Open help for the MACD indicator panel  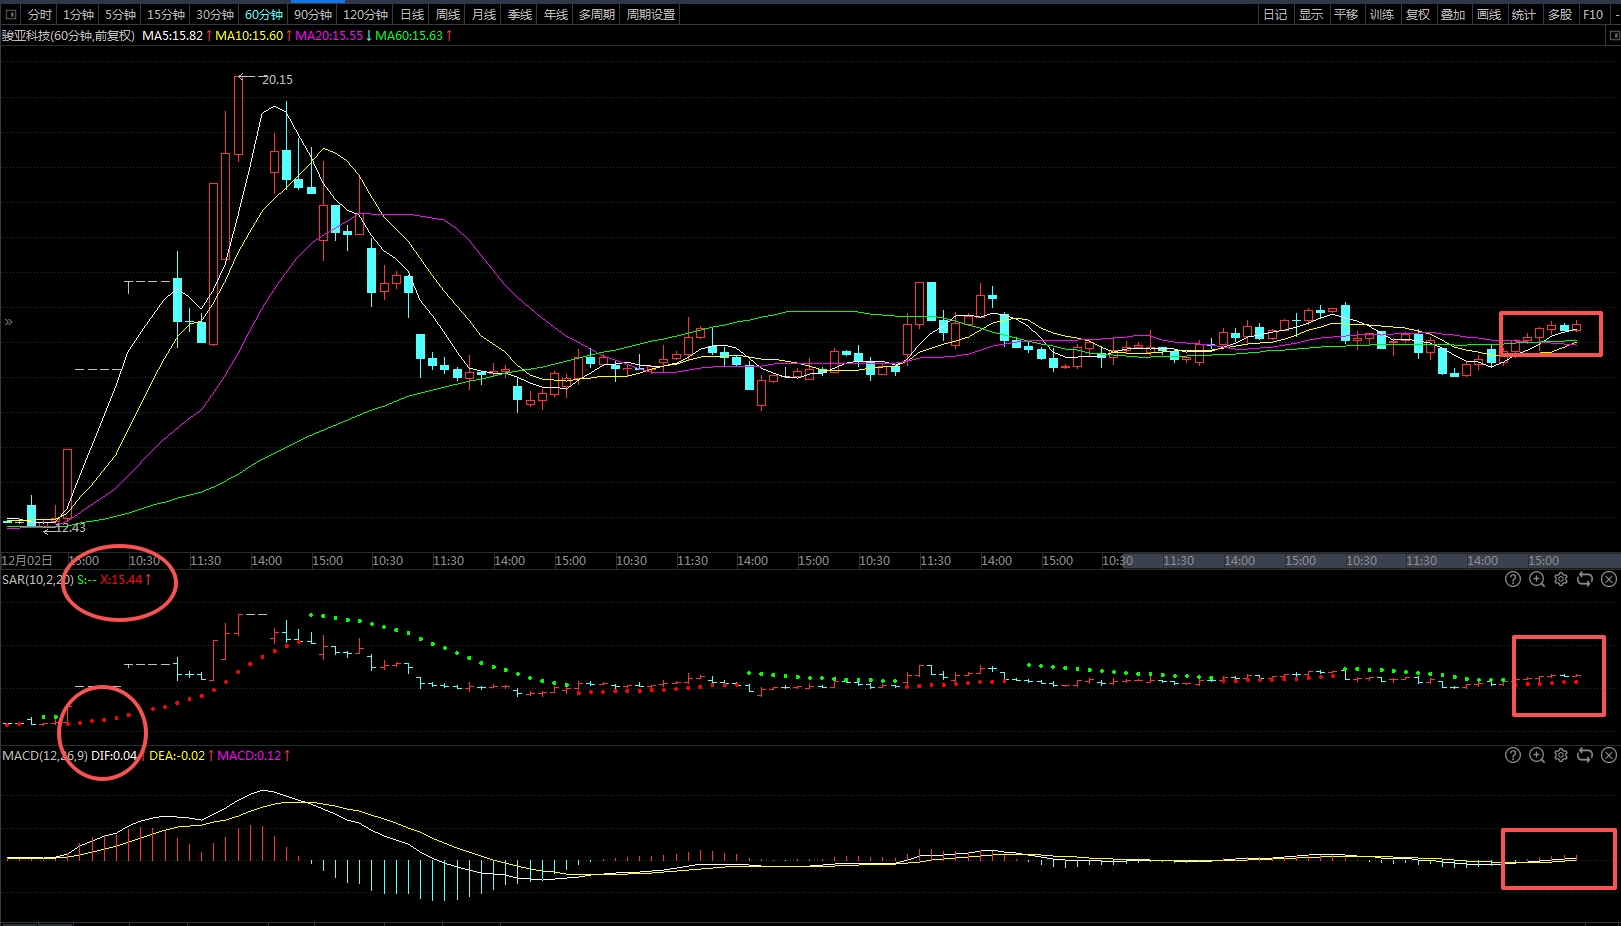point(1513,755)
